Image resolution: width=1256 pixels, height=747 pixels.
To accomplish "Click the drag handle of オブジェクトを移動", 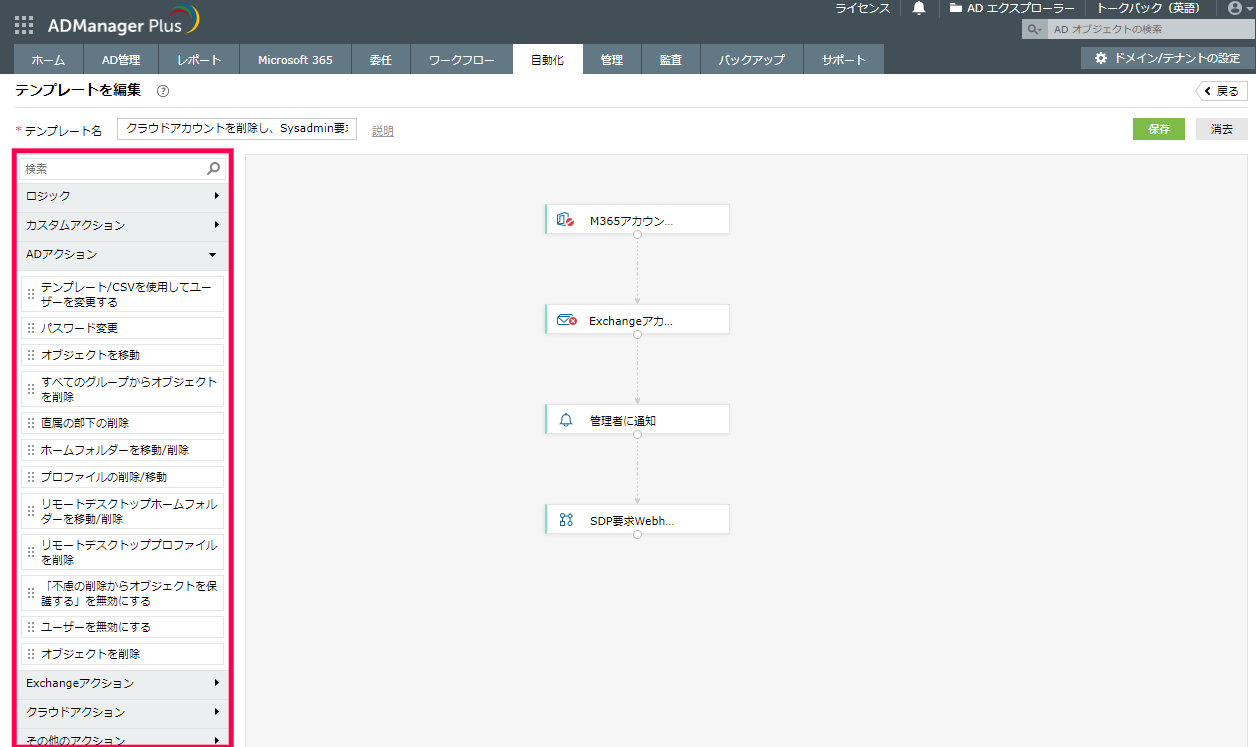I will pos(31,355).
